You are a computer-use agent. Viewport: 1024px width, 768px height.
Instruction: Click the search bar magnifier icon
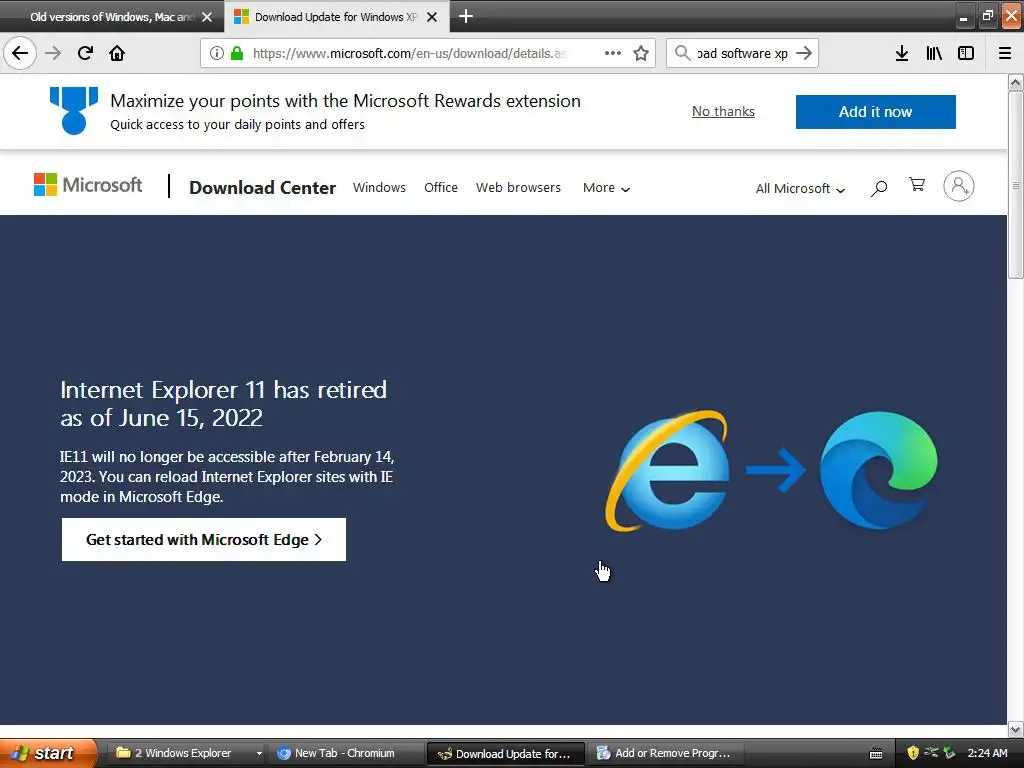coord(682,53)
